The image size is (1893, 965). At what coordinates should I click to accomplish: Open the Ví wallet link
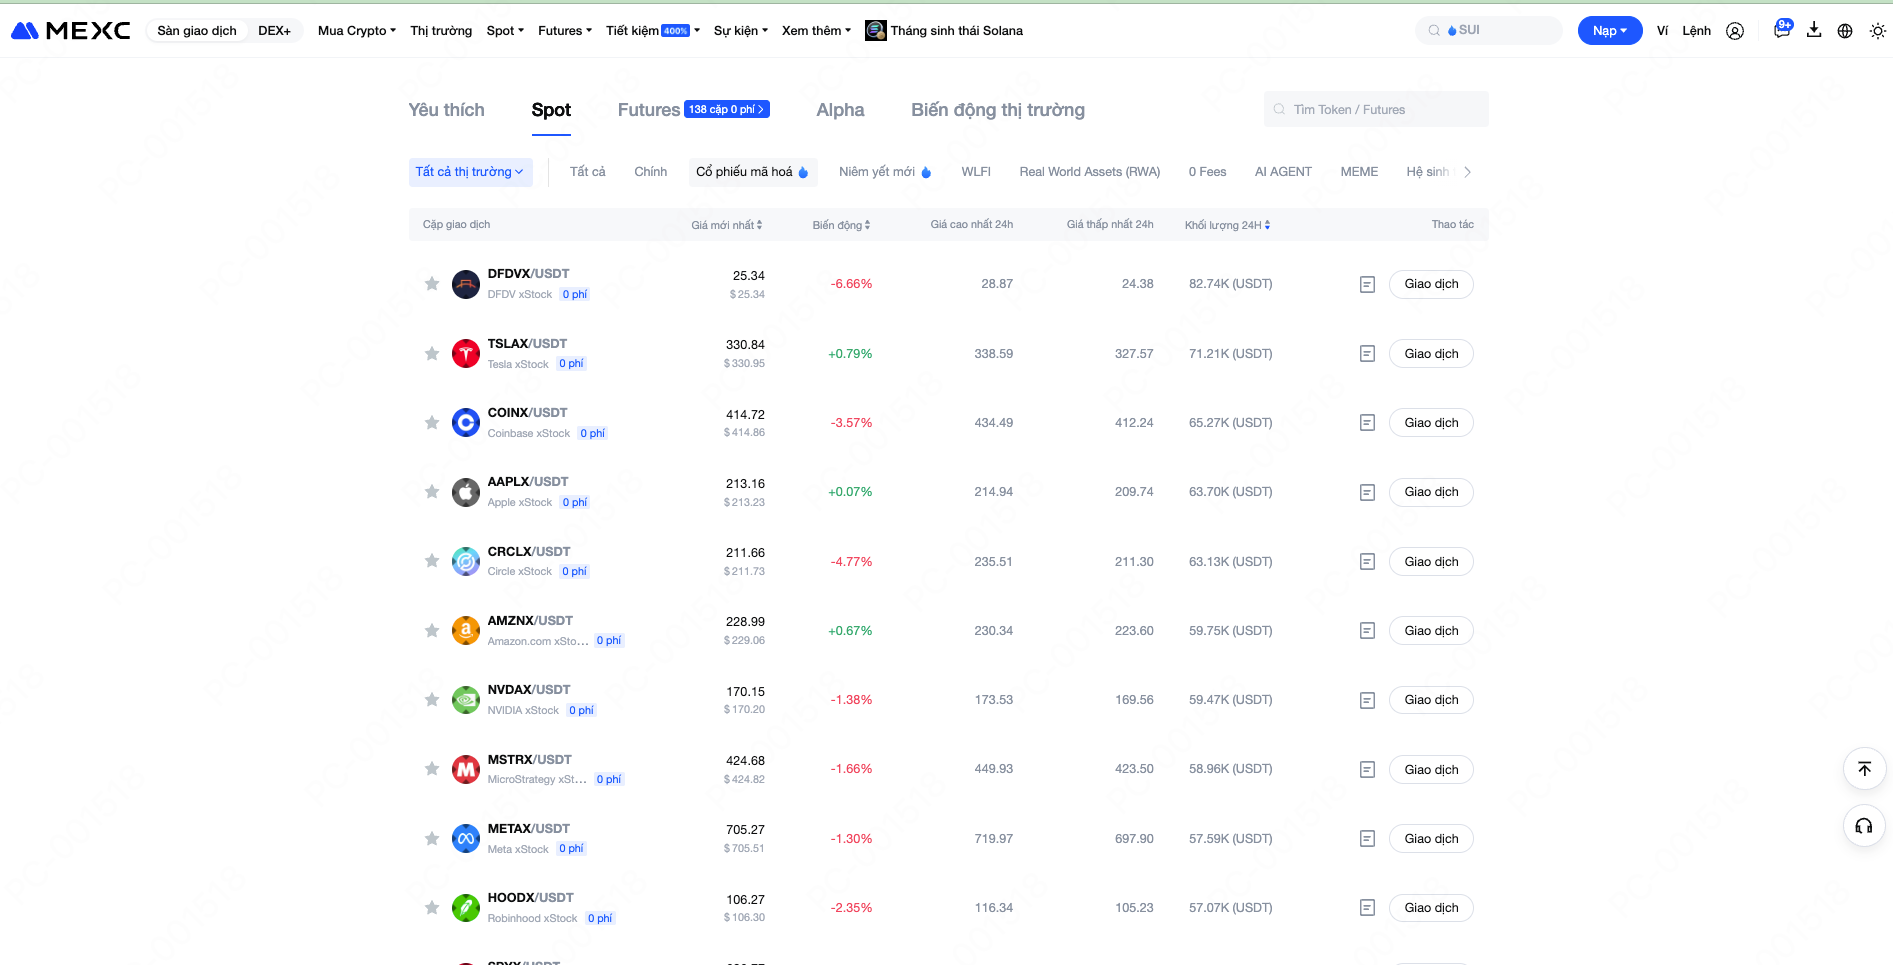[1663, 31]
